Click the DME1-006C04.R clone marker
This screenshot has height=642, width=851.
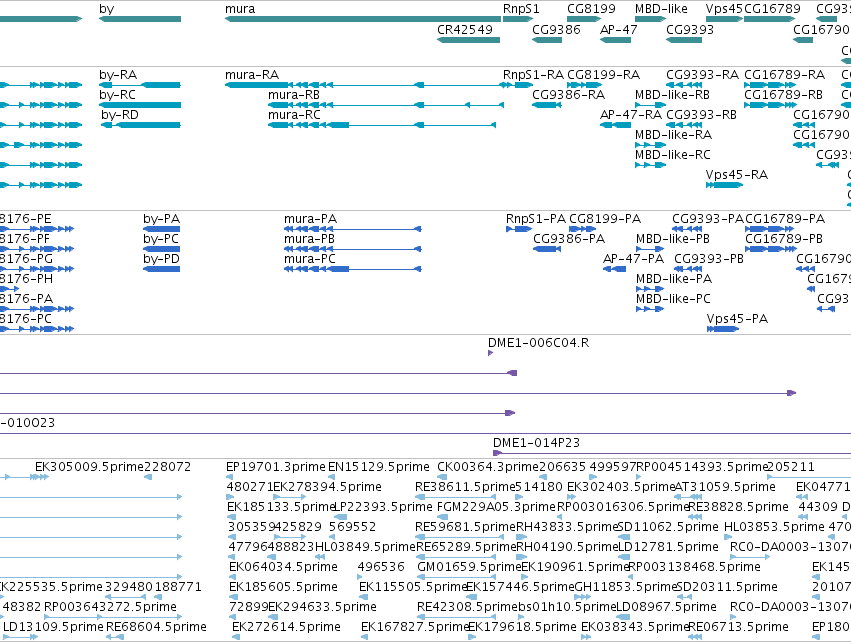(x=490, y=353)
